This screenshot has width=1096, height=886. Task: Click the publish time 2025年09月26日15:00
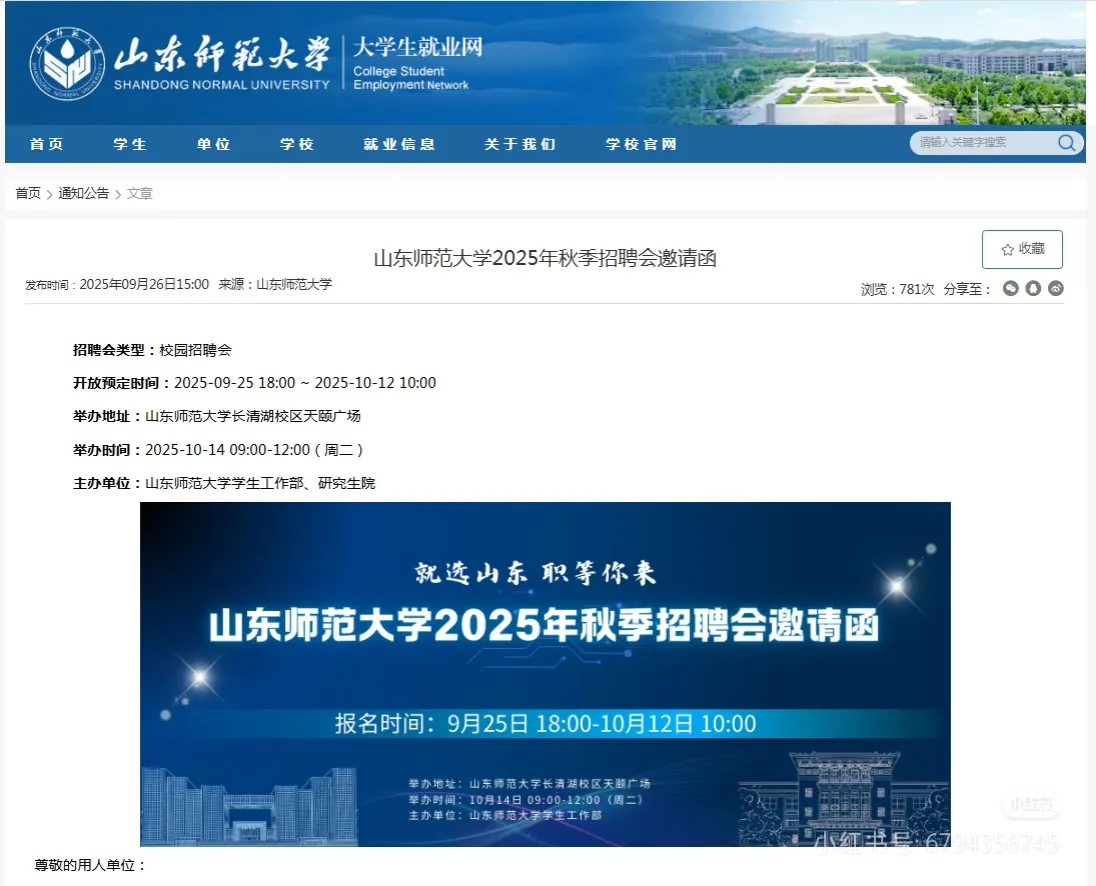(144, 284)
